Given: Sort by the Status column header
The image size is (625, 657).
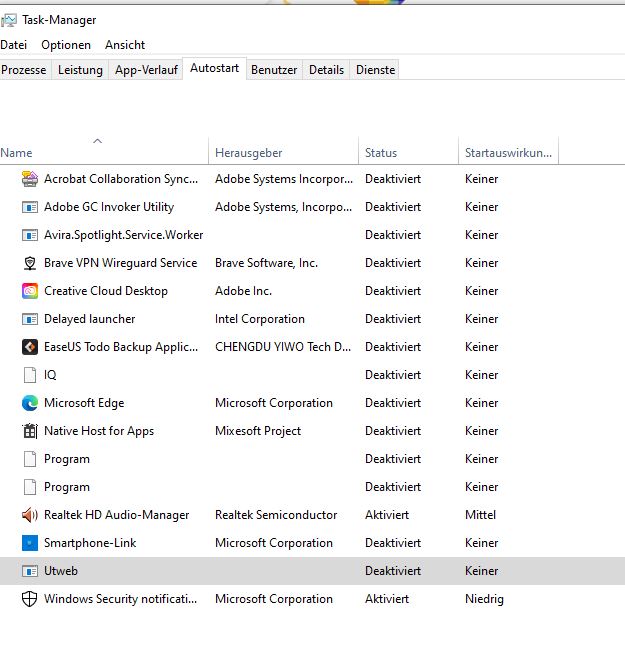Looking at the screenshot, I should [408, 153].
